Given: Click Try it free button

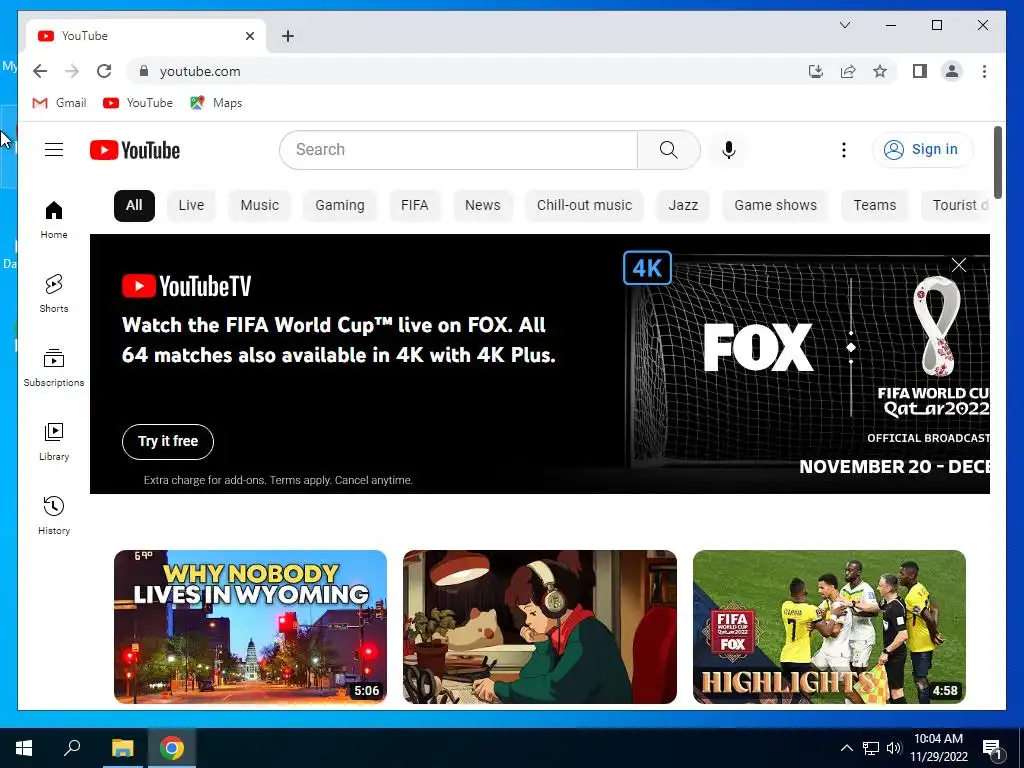Looking at the screenshot, I should coord(168,441).
